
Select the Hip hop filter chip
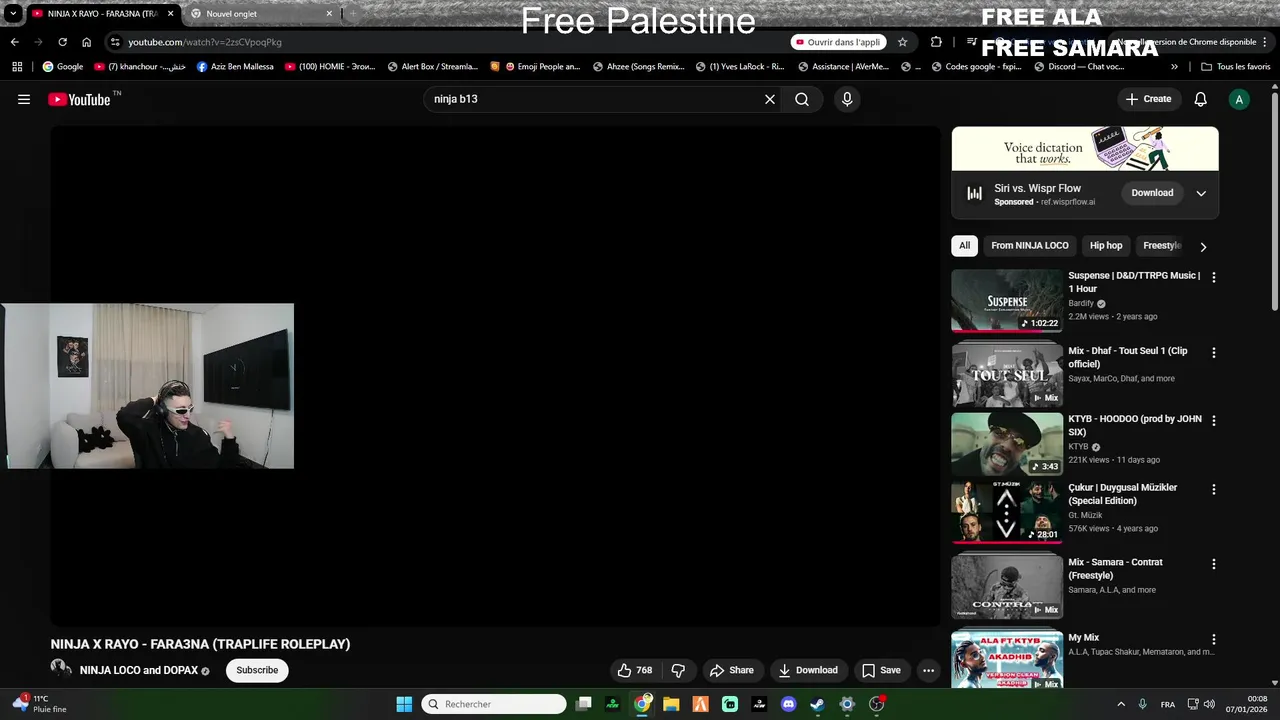[x=1106, y=246]
